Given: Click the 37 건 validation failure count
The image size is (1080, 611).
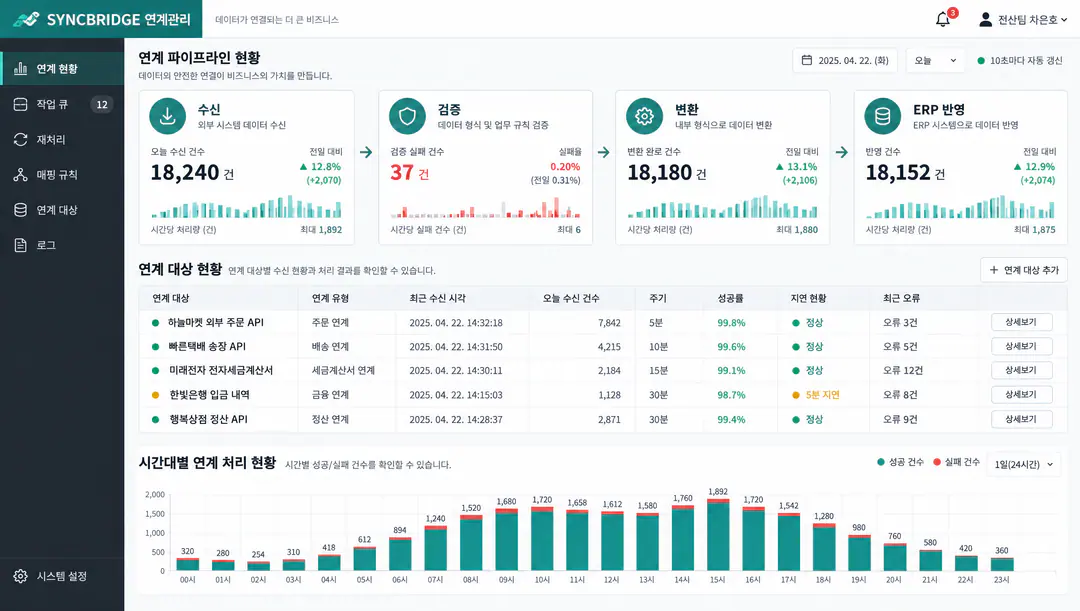Looking at the screenshot, I should [409, 172].
